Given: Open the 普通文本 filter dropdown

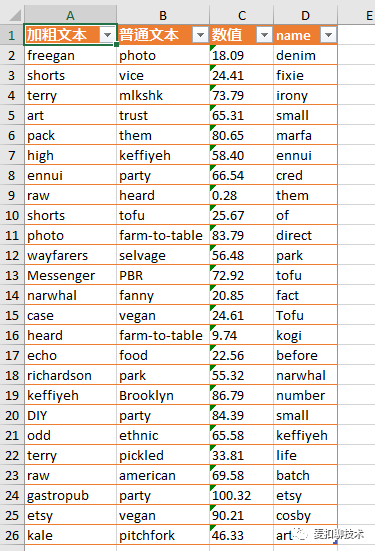Looking at the screenshot, I should tap(200, 35).
